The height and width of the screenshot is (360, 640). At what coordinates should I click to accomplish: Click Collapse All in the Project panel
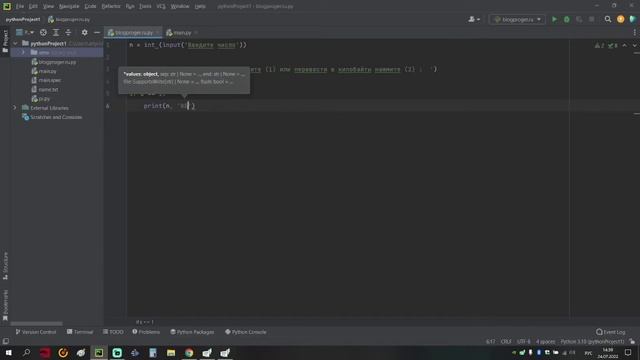point(68,32)
